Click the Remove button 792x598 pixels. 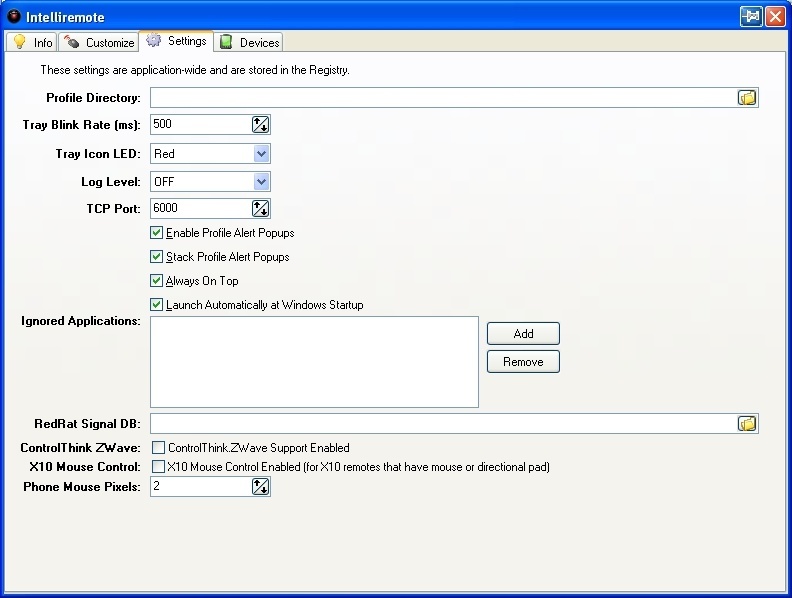click(x=523, y=362)
